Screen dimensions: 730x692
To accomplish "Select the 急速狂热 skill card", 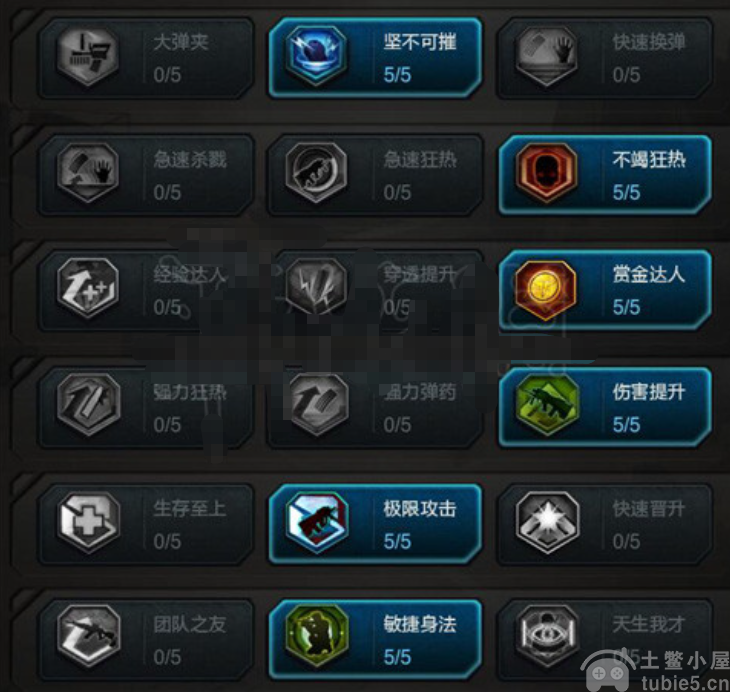I will pos(375,175).
